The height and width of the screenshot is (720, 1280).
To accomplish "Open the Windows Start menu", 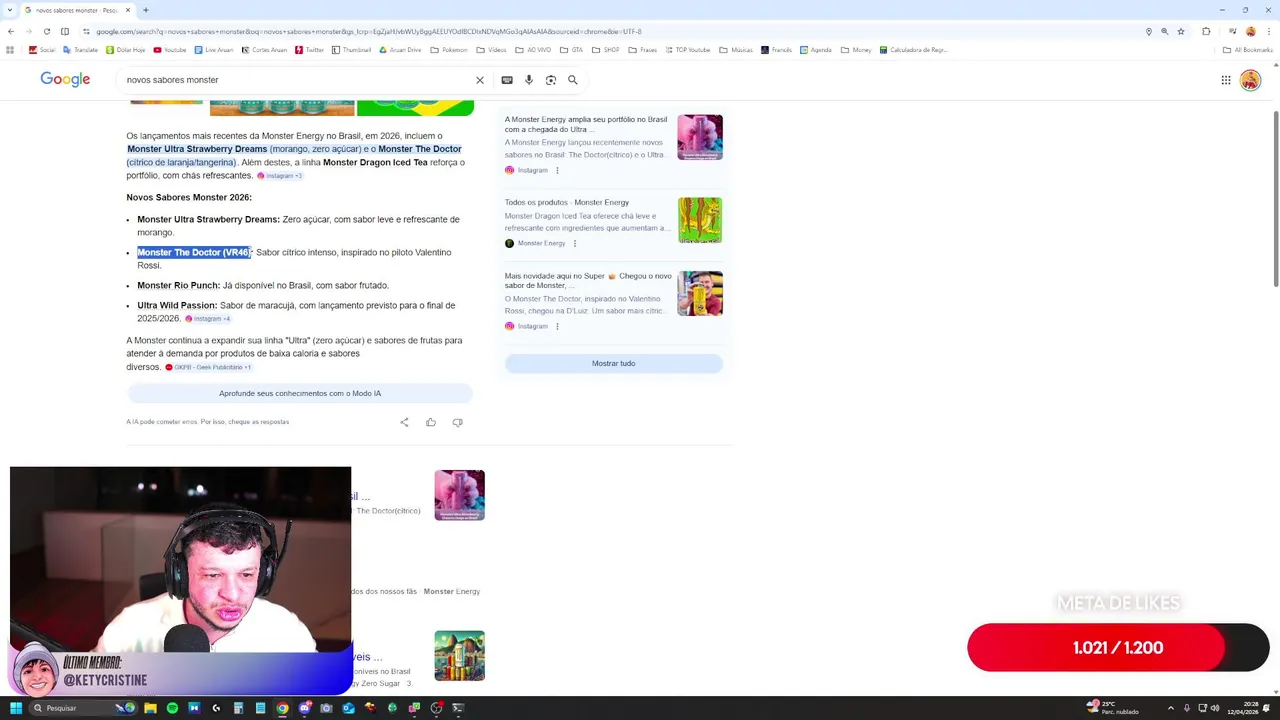I will click(15, 708).
